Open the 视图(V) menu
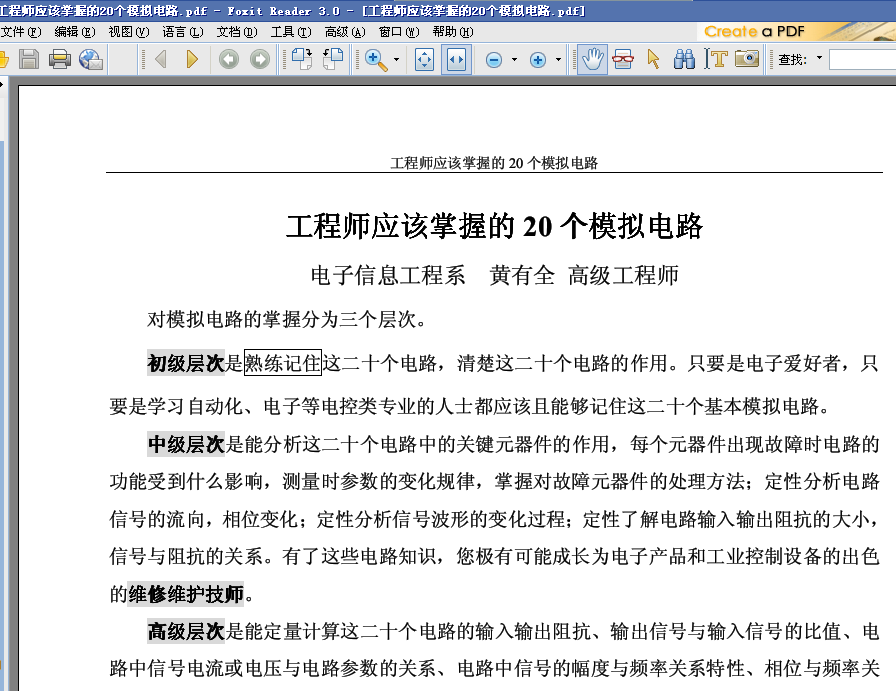896x691 pixels. [x=129, y=32]
